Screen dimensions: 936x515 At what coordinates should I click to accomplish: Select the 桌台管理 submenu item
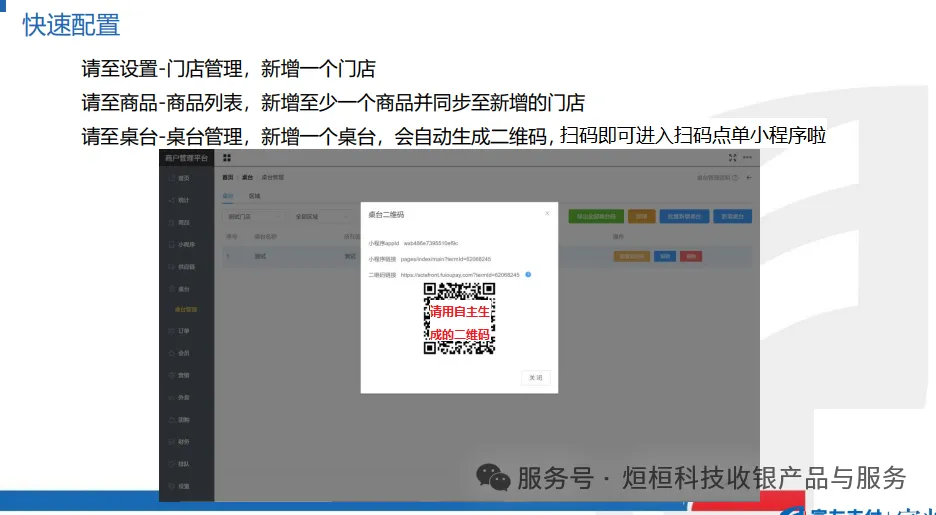point(186,309)
